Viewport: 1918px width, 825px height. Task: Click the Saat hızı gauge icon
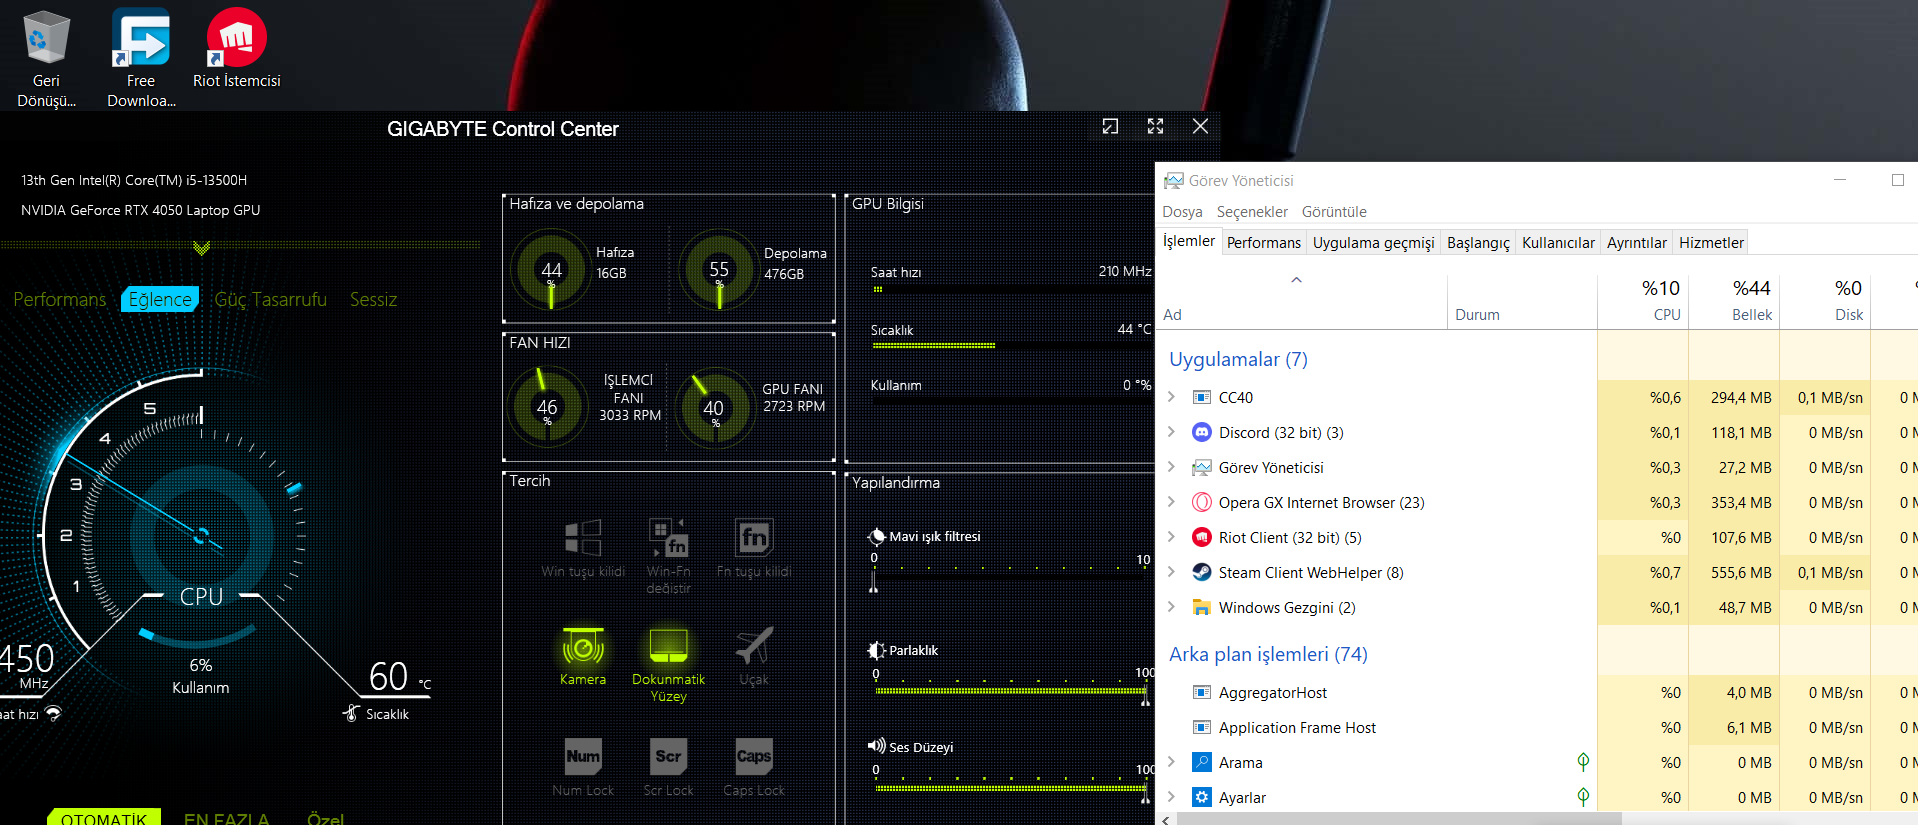[x=54, y=713]
